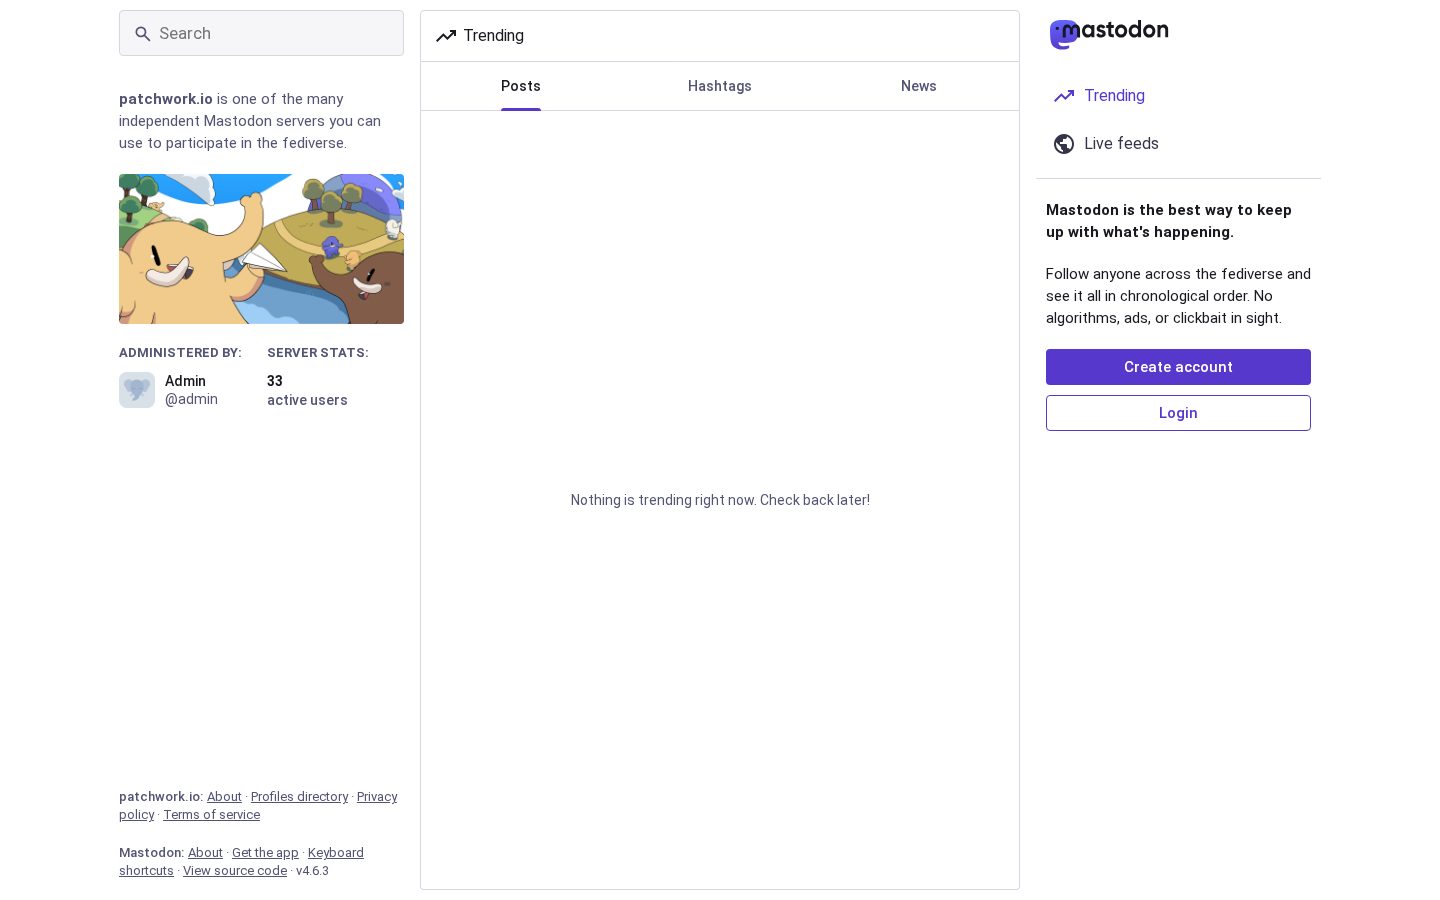Click the 'Nothing is trending right now' message
The height and width of the screenshot is (900, 1440).
coord(720,500)
